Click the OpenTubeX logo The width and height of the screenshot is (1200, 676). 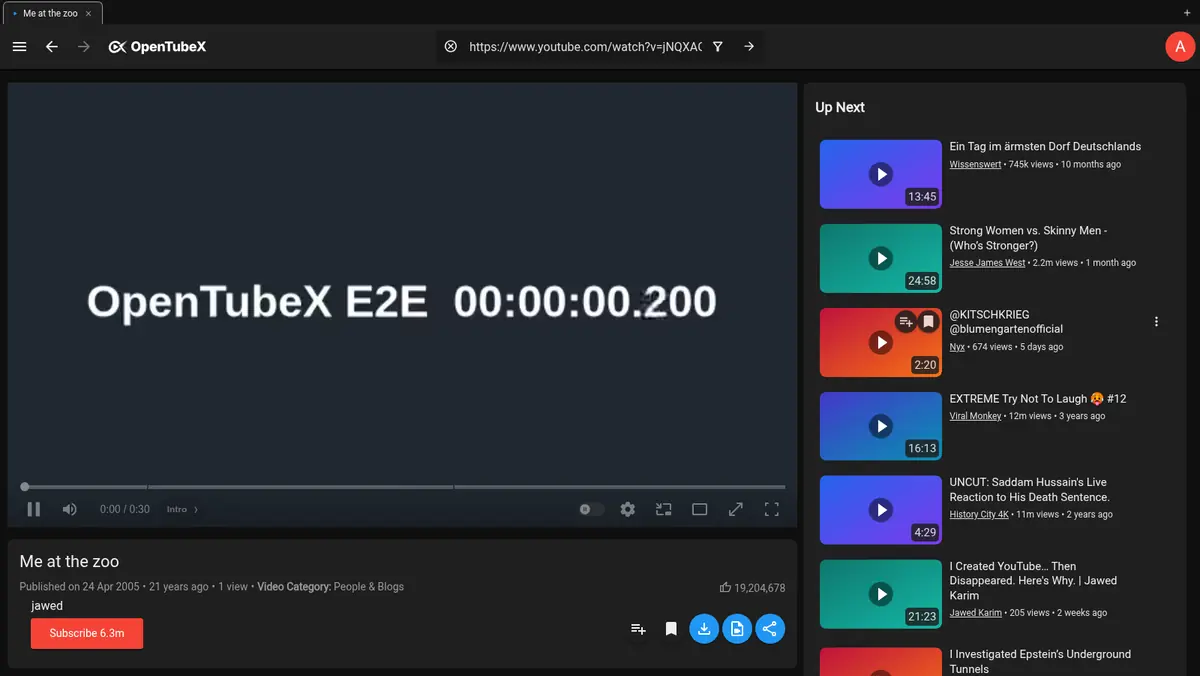pos(157,47)
